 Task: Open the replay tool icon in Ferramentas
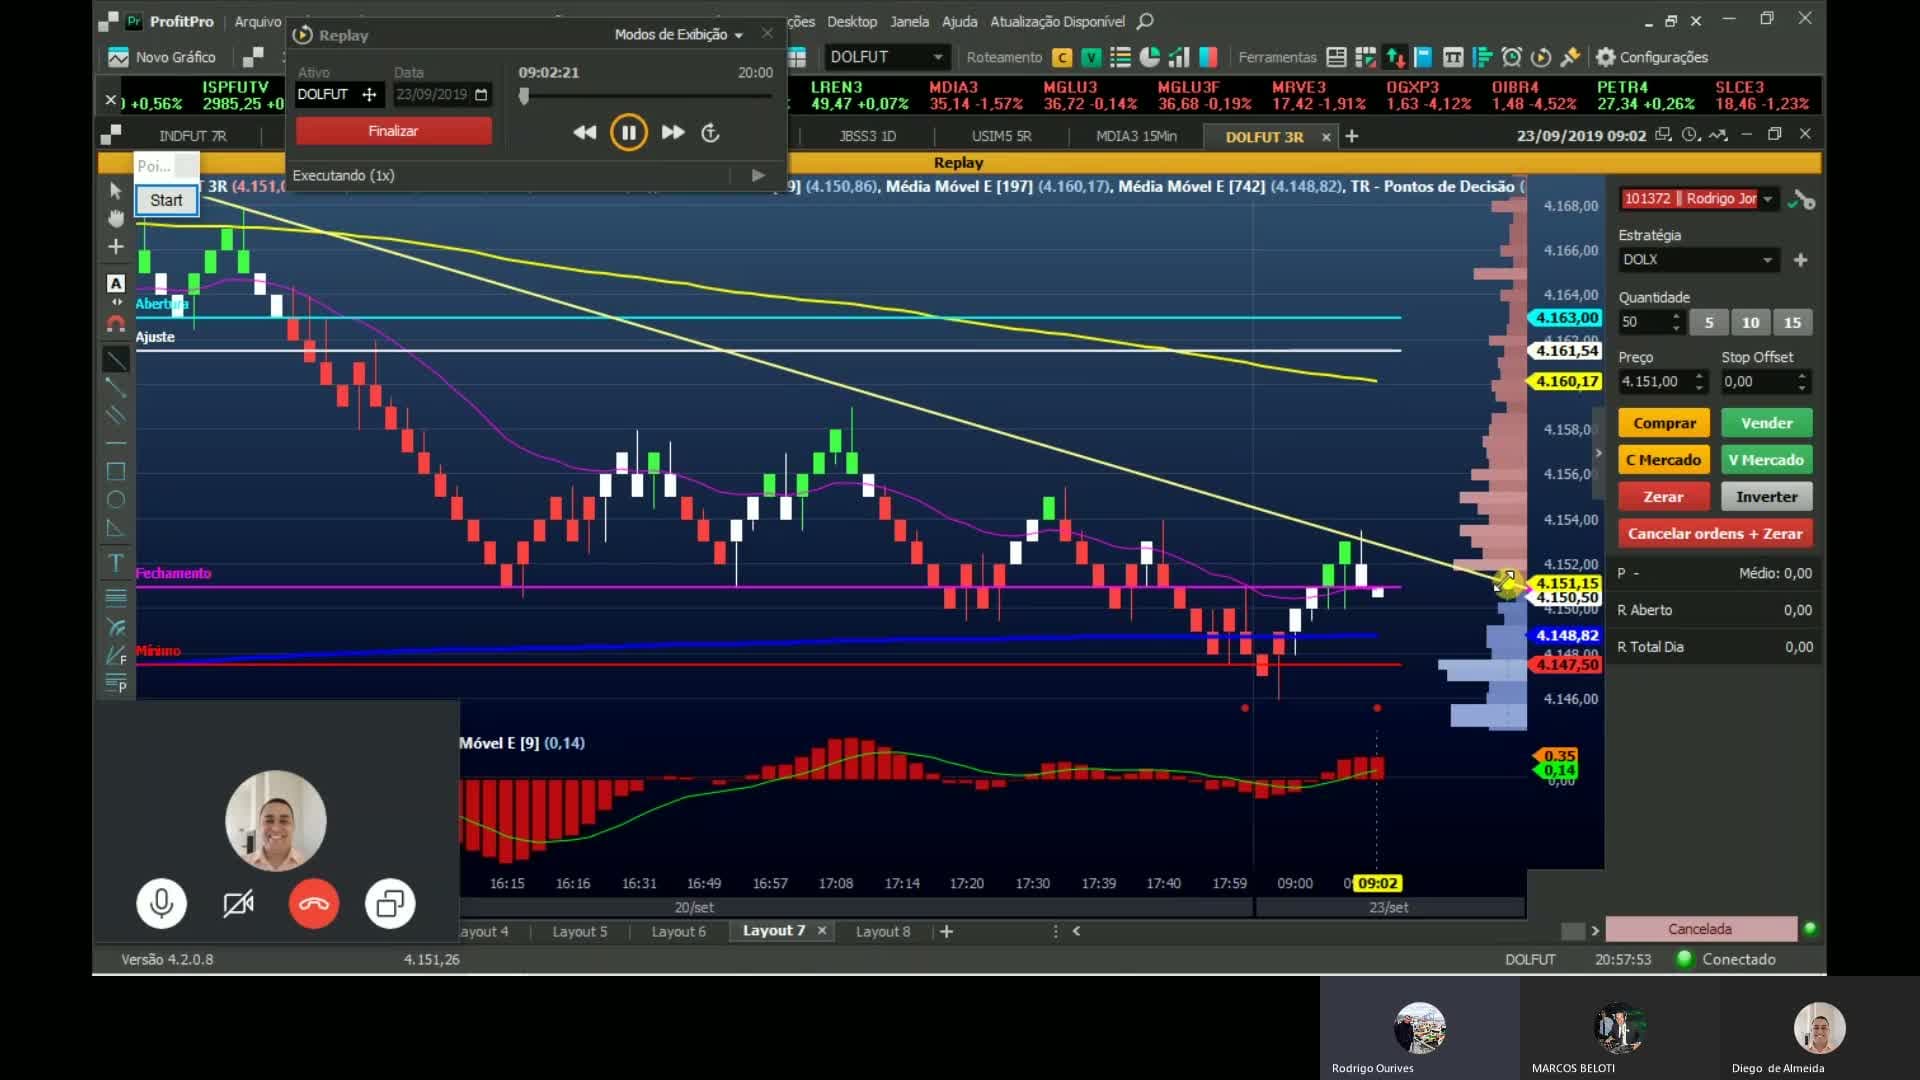(x=1541, y=58)
